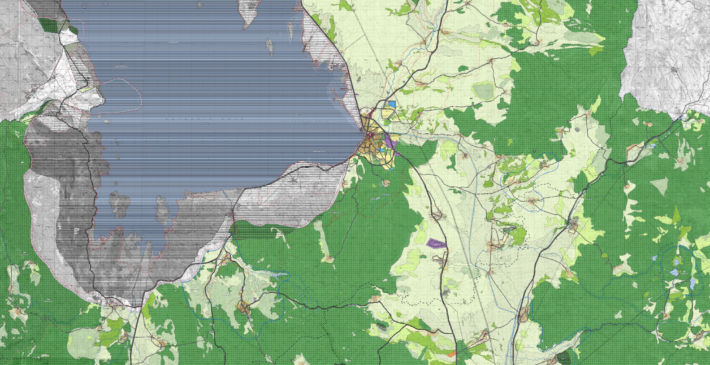Click the red dashed outline in the western lake
The image size is (710, 365).
(x=118, y=96)
